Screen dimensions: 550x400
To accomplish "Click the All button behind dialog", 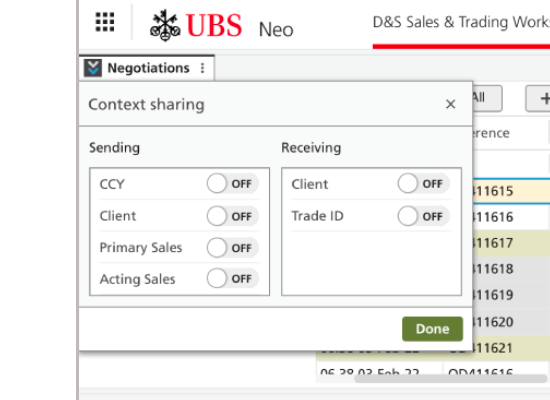I will pyautogui.click(x=487, y=98).
